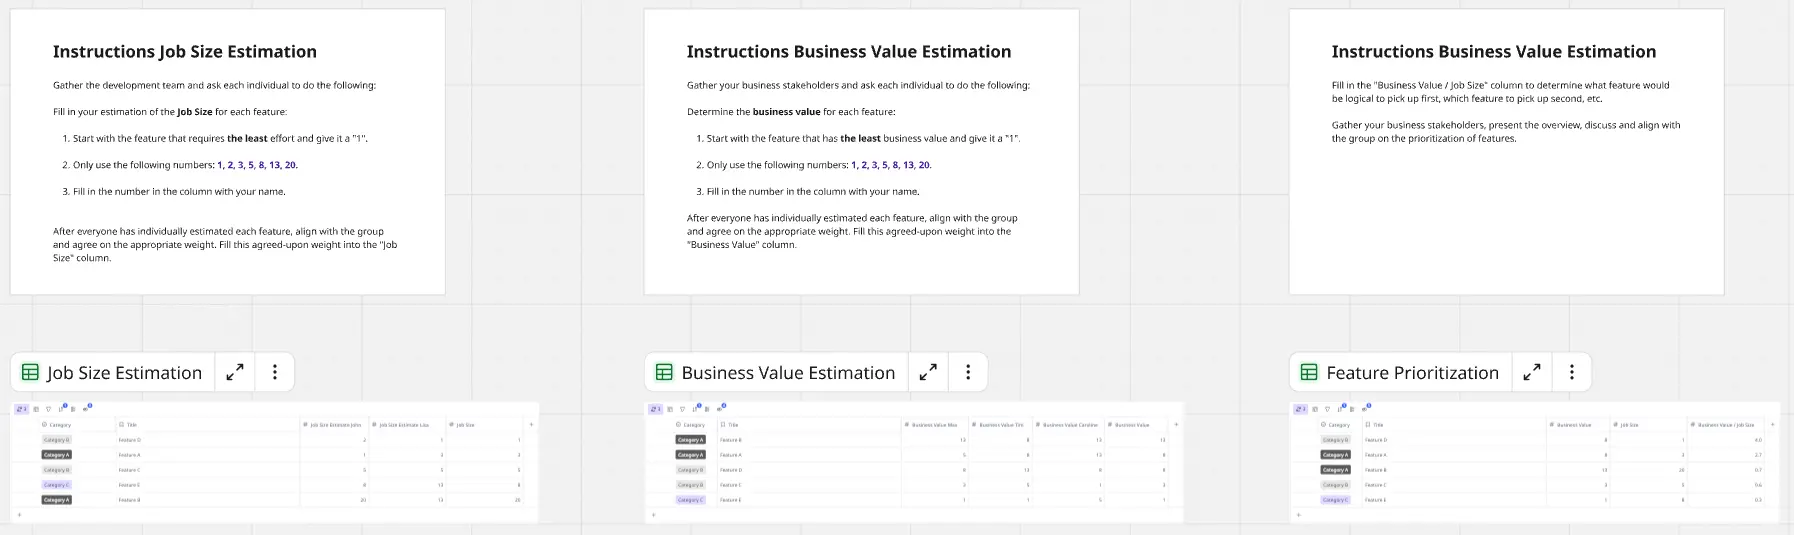Toggle hidden fields eye icon in Business Value table
Image resolution: width=1794 pixels, height=535 pixels.
pyautogui.click(x=719, y=408)
